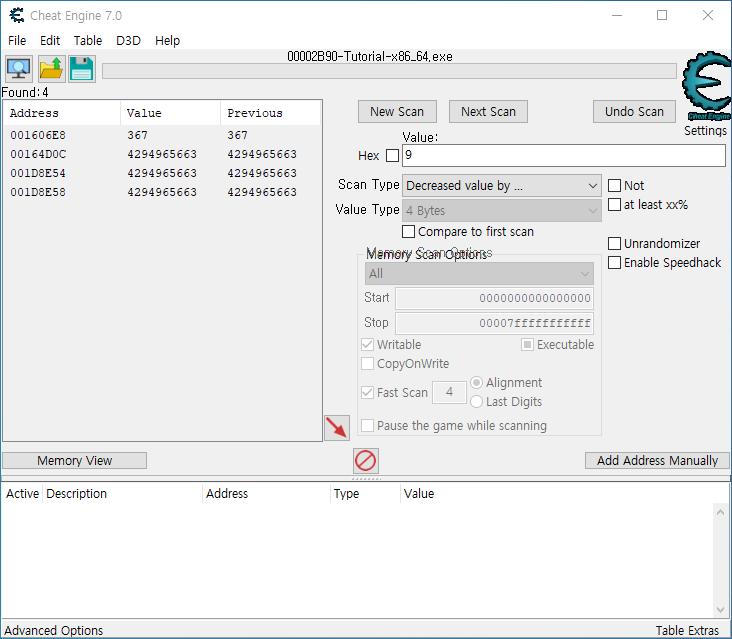Click the Next Scan button
Viewport: 732px width, 639px height.
click(488, 112)
